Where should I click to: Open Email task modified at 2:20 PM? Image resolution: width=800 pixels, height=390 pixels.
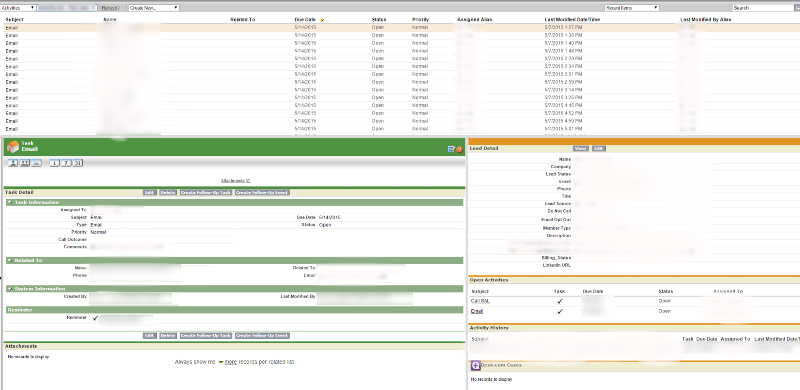coord(12,59)
